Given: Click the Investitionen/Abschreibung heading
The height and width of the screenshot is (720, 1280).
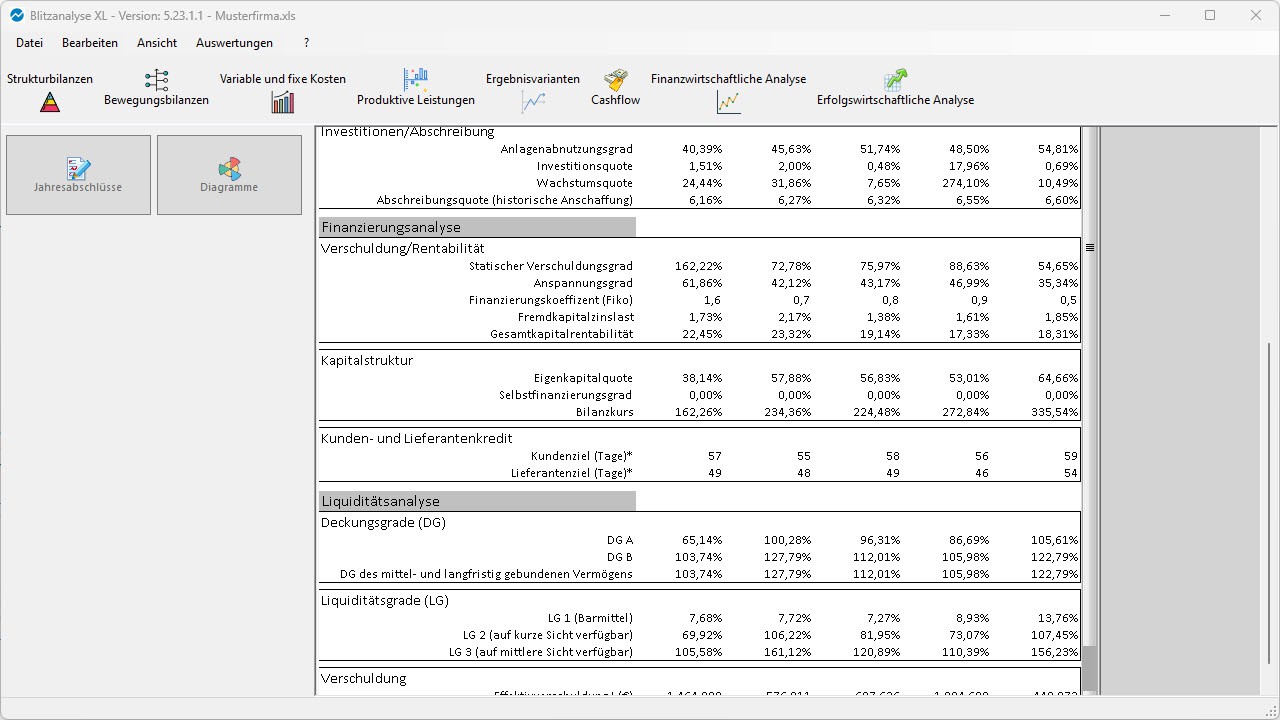Looking at the screenshot, I should point(407,132).
